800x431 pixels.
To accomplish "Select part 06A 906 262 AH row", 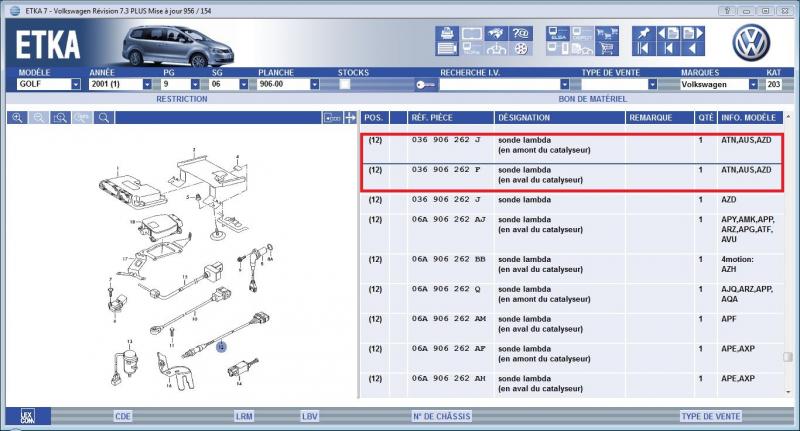I will coord(571,384).
